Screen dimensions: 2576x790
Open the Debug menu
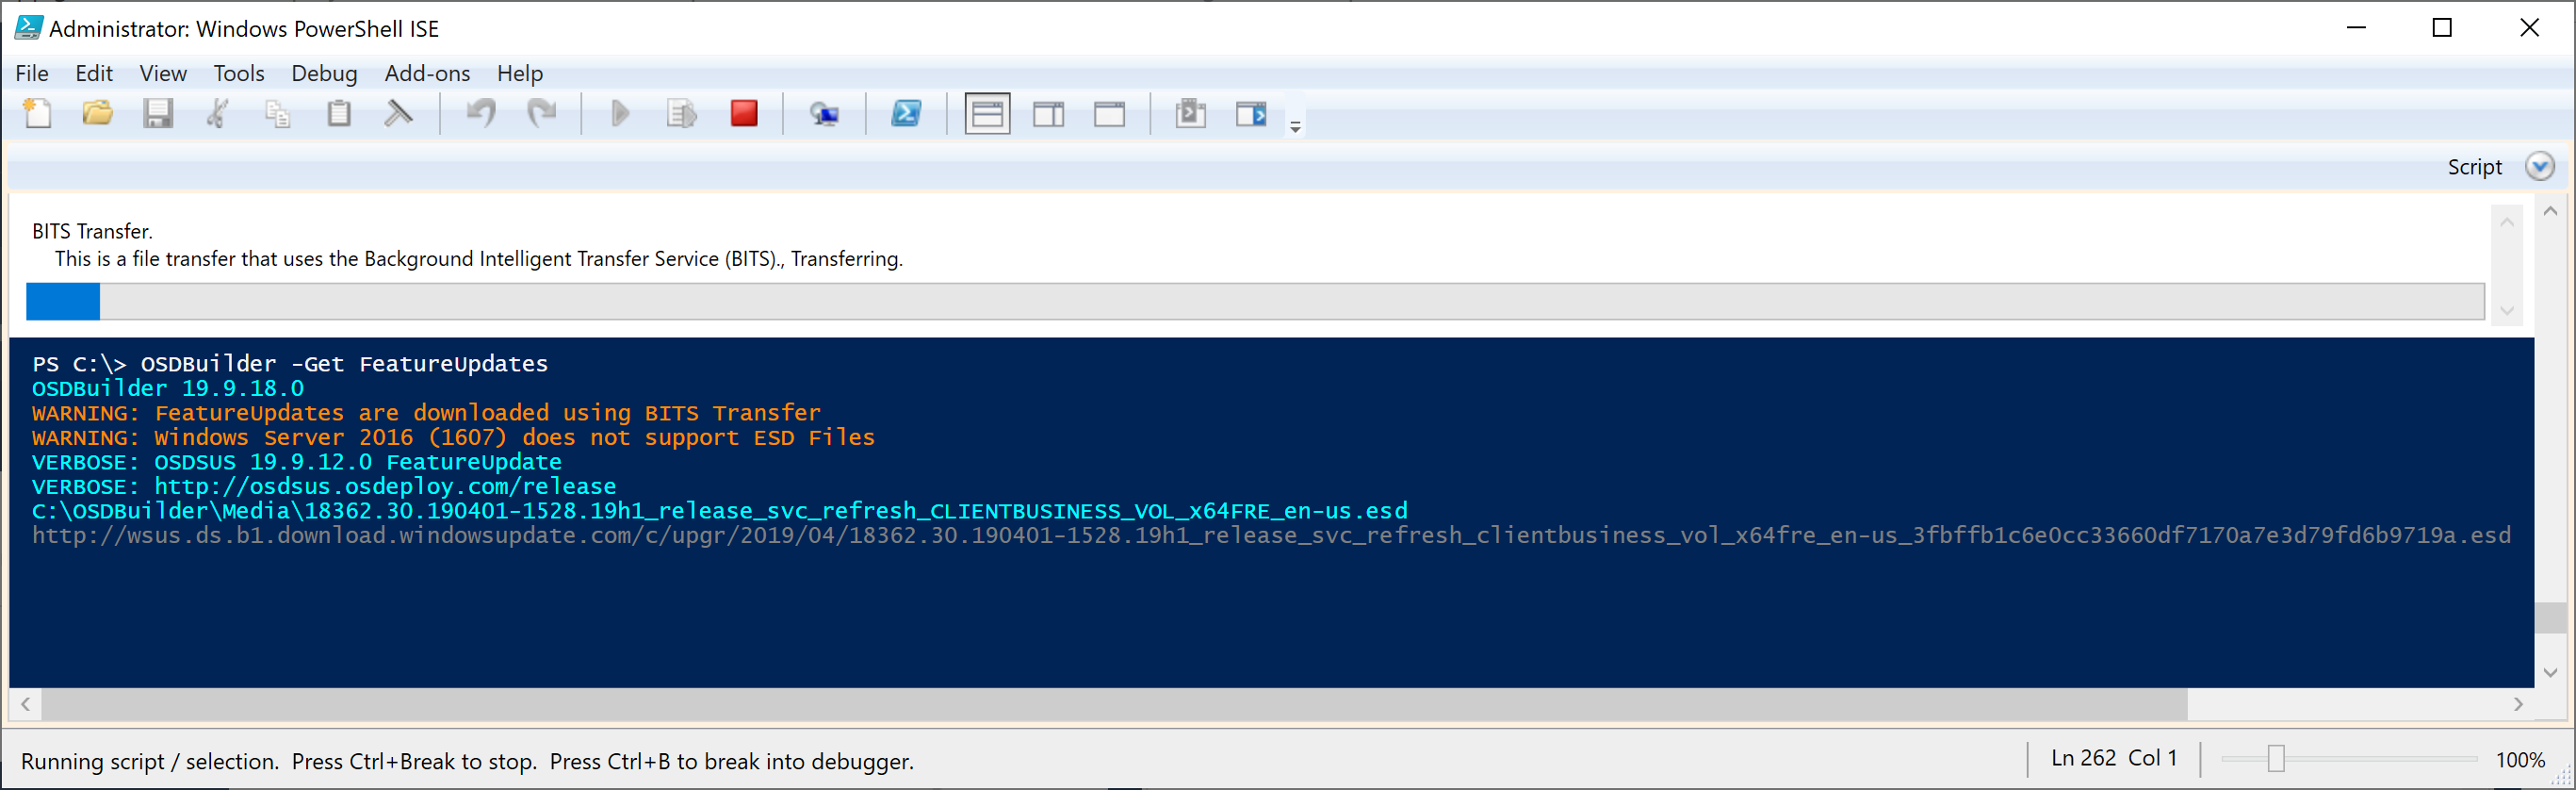click(x=324, y=73)
